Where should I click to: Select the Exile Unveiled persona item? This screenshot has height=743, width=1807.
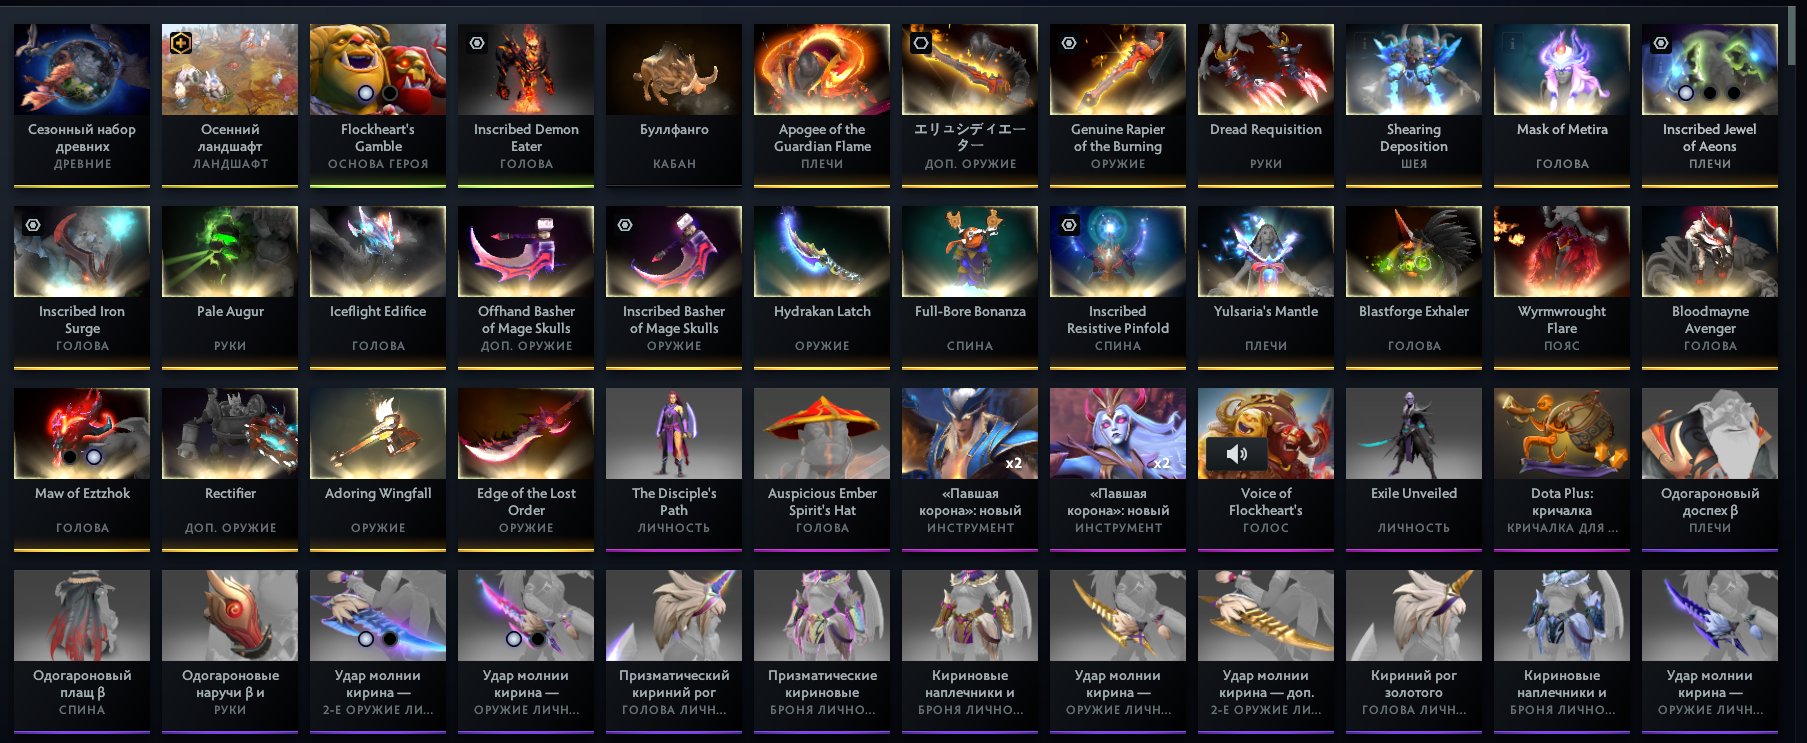1413,469
